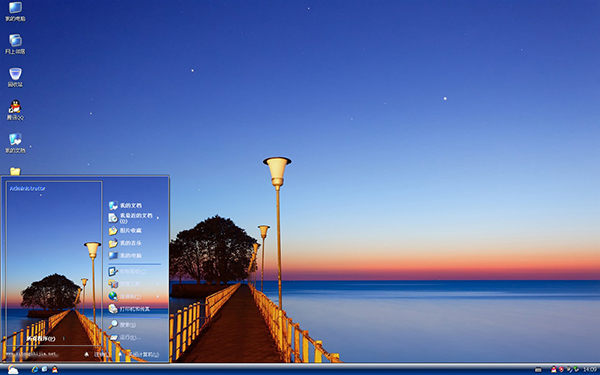The image size is (600, 375).
Task: Check the taskbar clock showing 14:09
Action: 590,370
